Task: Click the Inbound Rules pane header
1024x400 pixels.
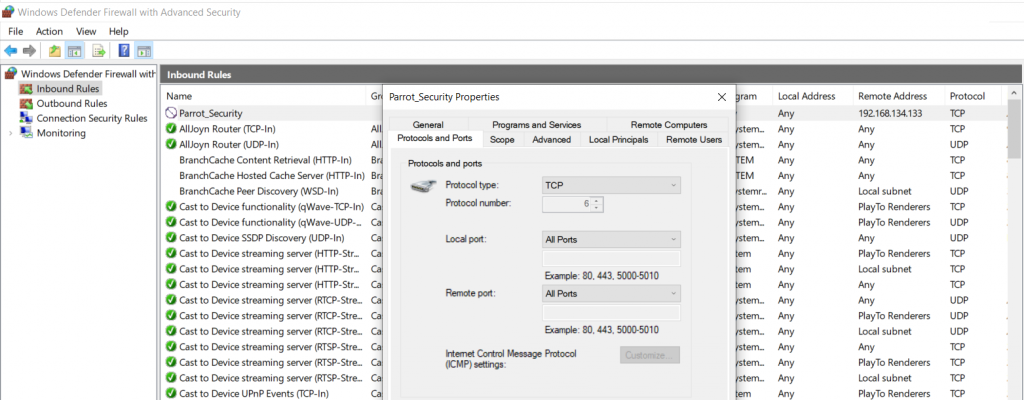Action: point(591,75)
